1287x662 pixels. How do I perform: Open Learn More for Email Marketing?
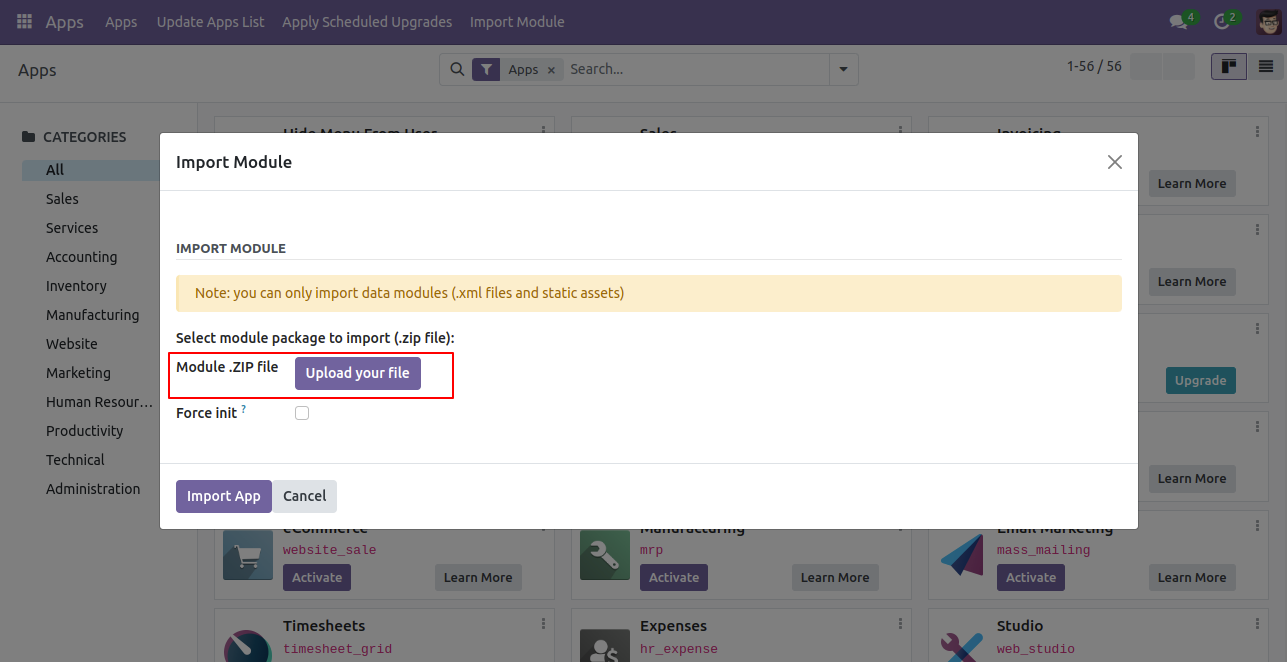(1192, 577)
